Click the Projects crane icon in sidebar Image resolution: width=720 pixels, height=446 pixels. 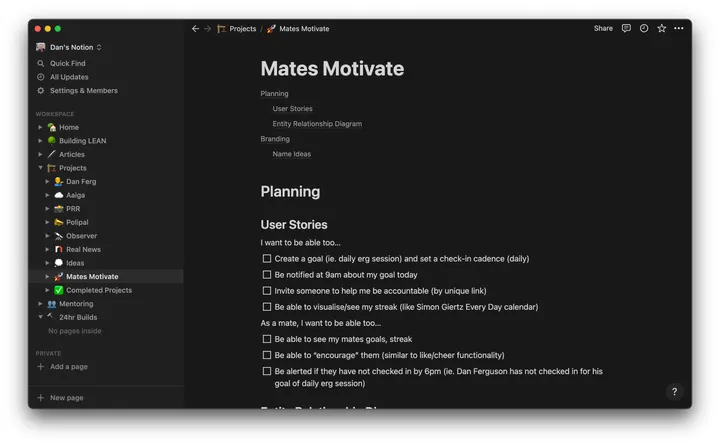[52, 168]
